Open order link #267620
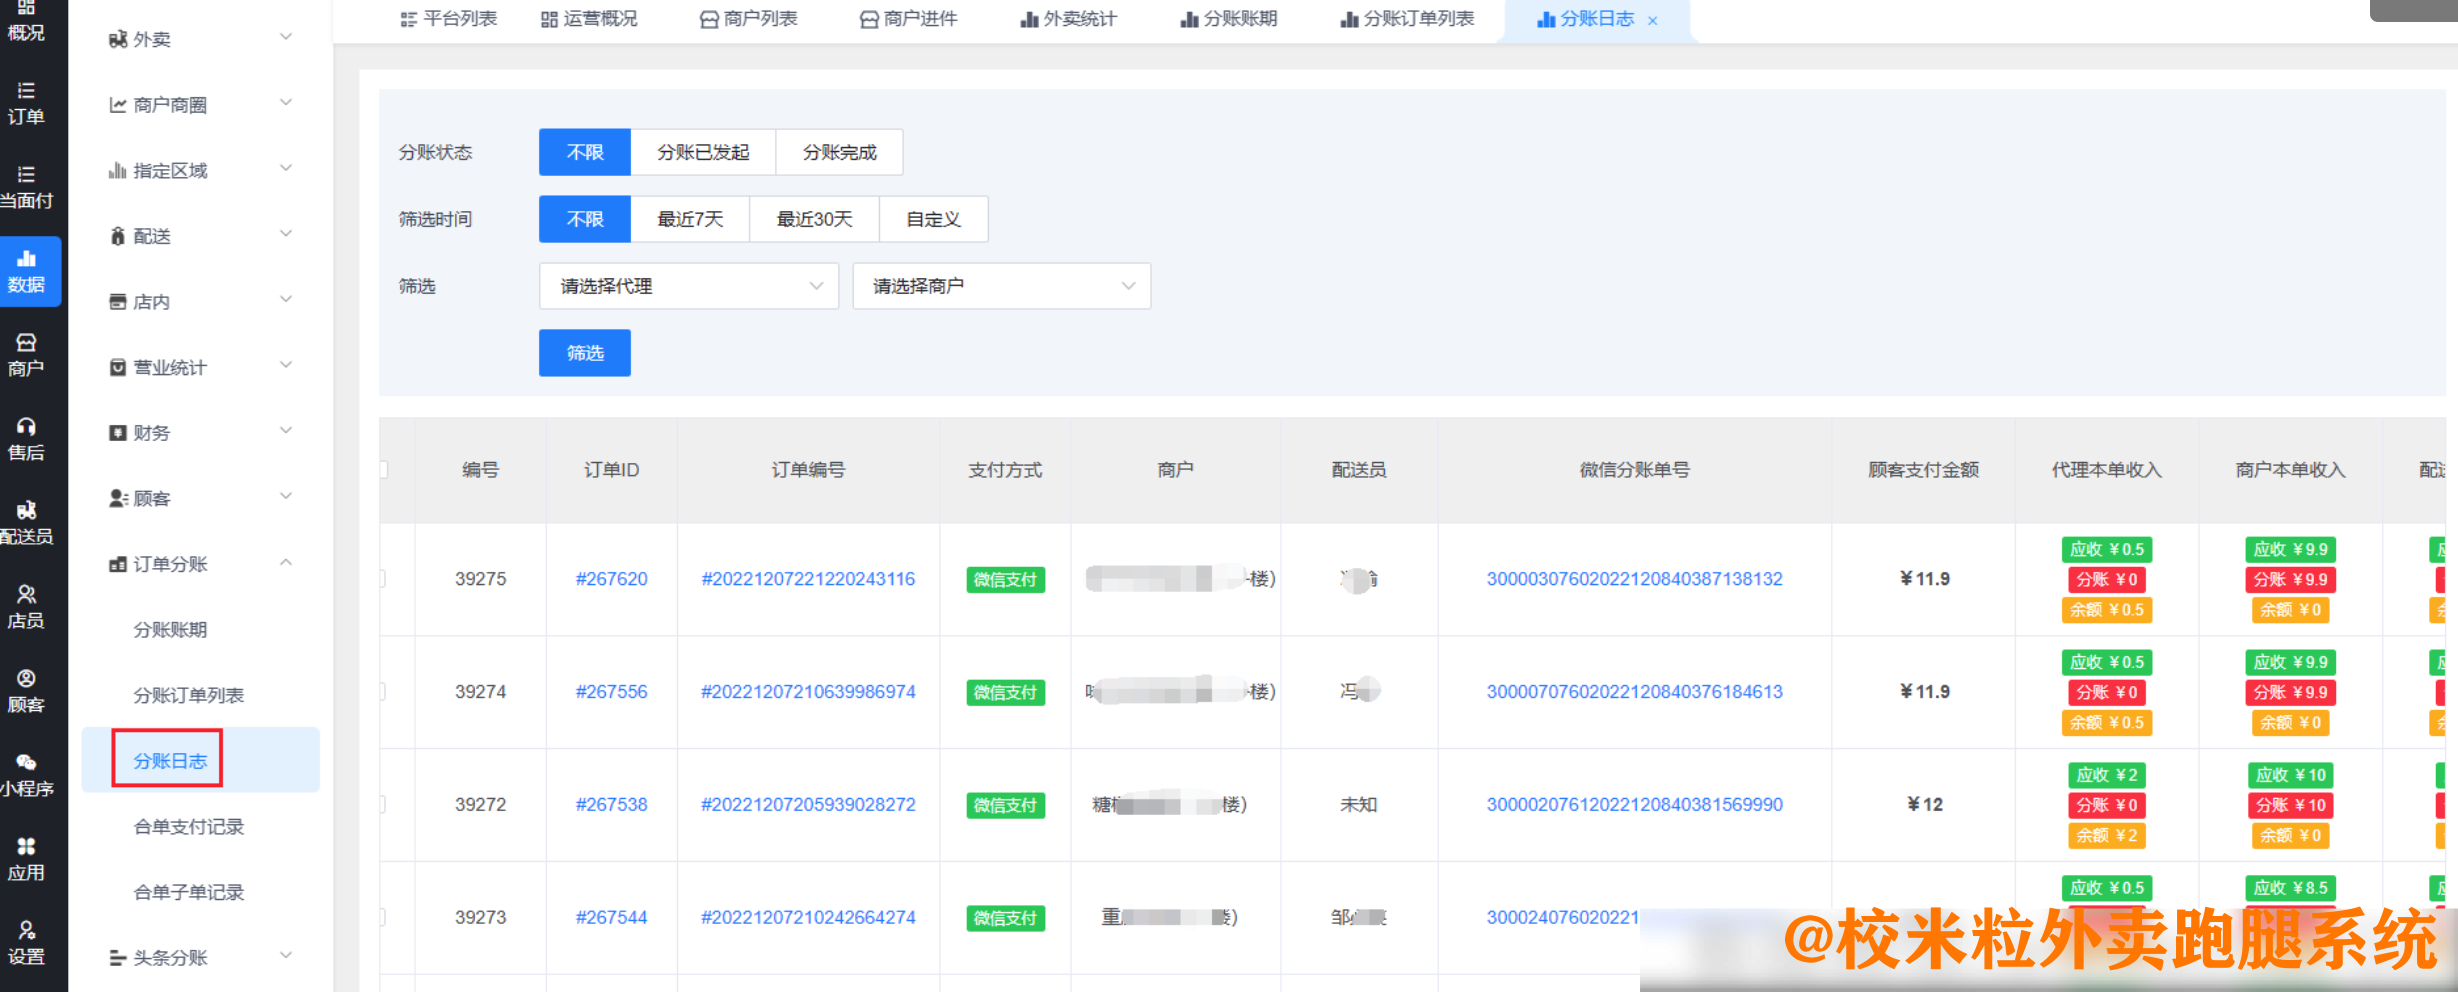The width and height of the screenshot is (2458, 992). click(611, 578)
